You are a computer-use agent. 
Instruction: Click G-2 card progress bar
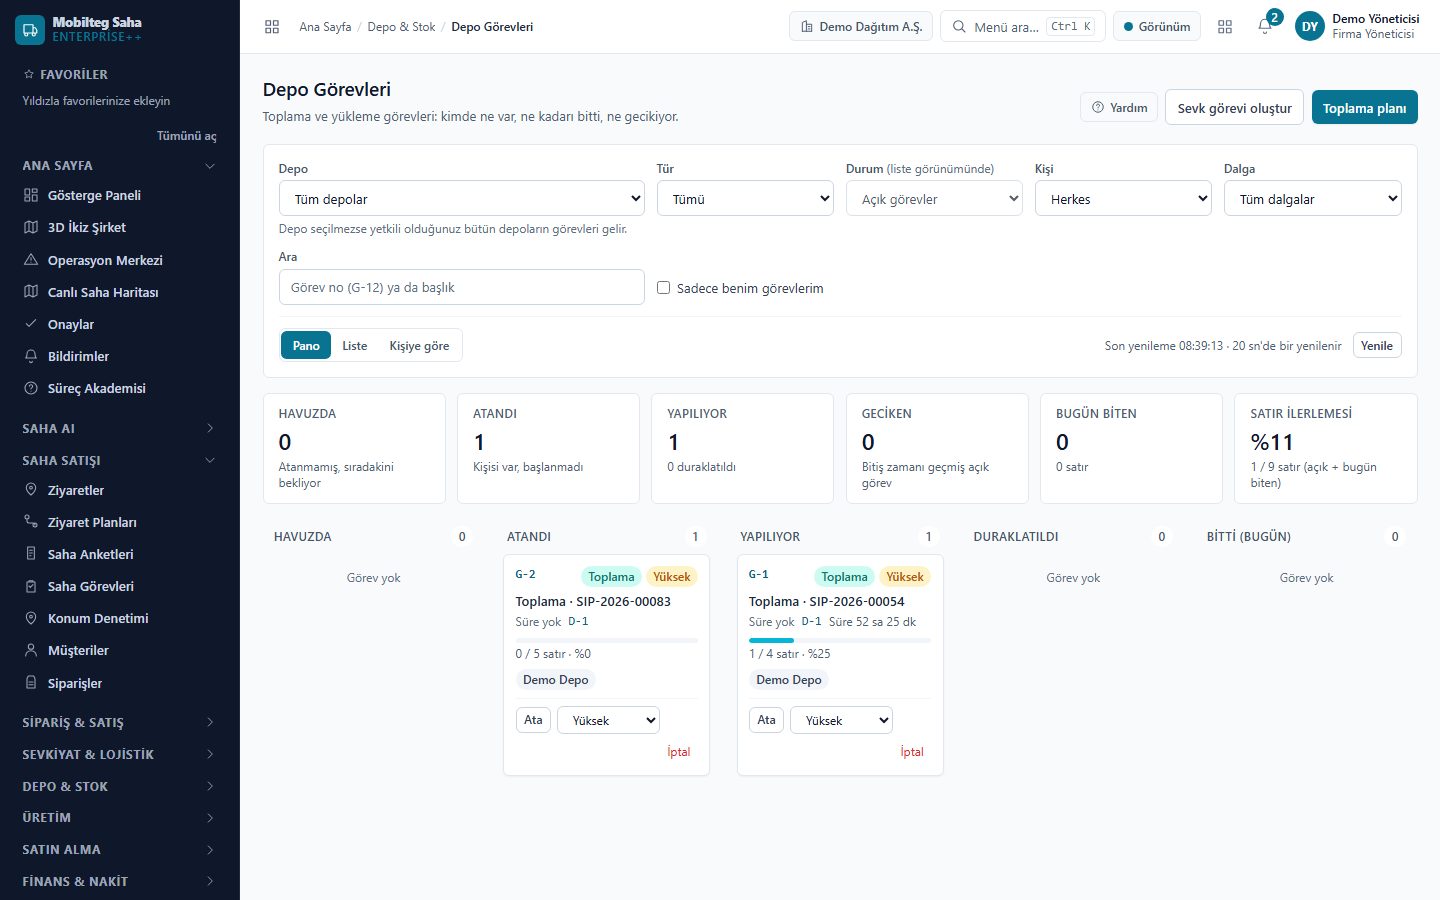click(607, 640)
